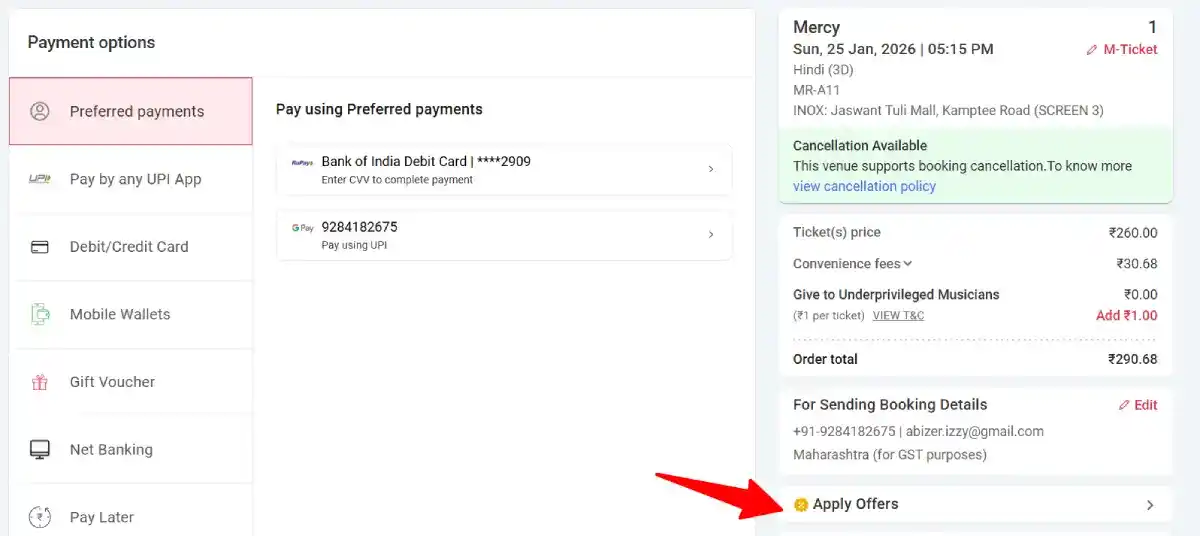
Task: Open the view cancellation policy link
Action: [x=864, y=186]
